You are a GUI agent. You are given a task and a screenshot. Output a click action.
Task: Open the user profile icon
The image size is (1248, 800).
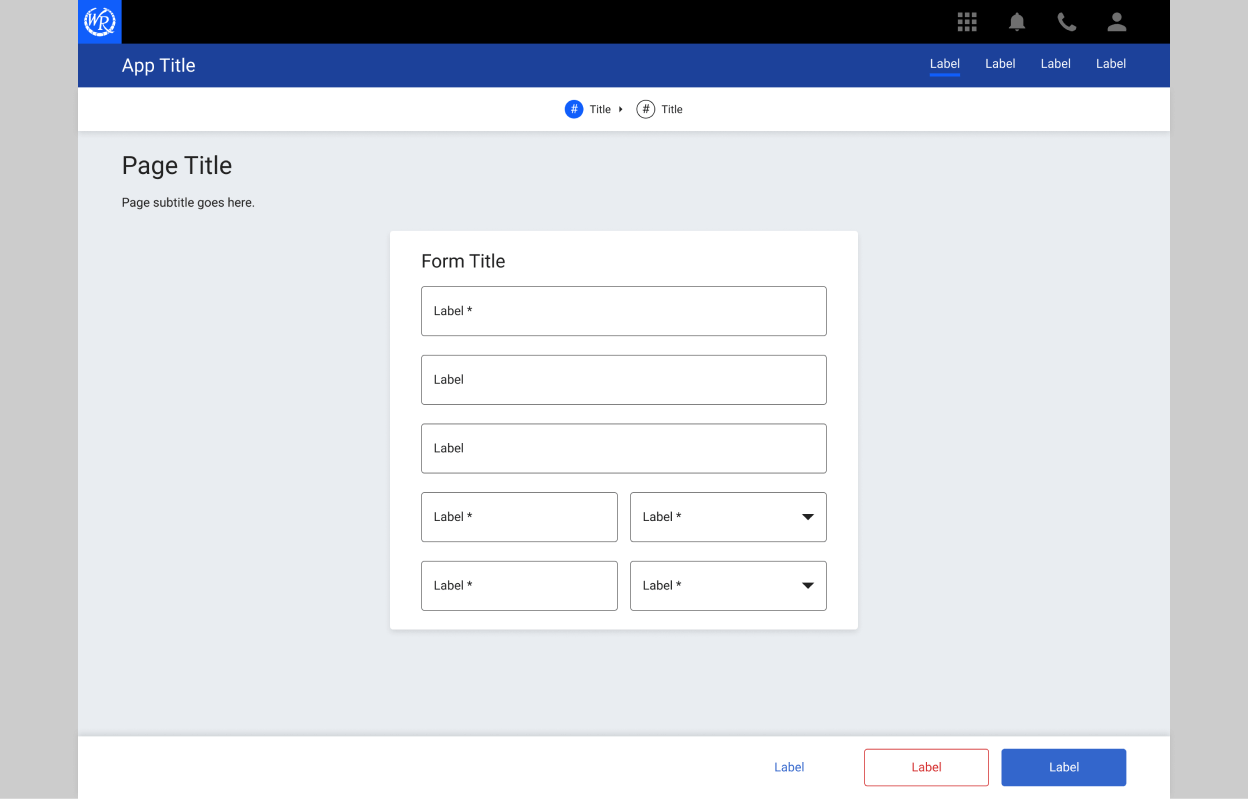coord(1116,21)
